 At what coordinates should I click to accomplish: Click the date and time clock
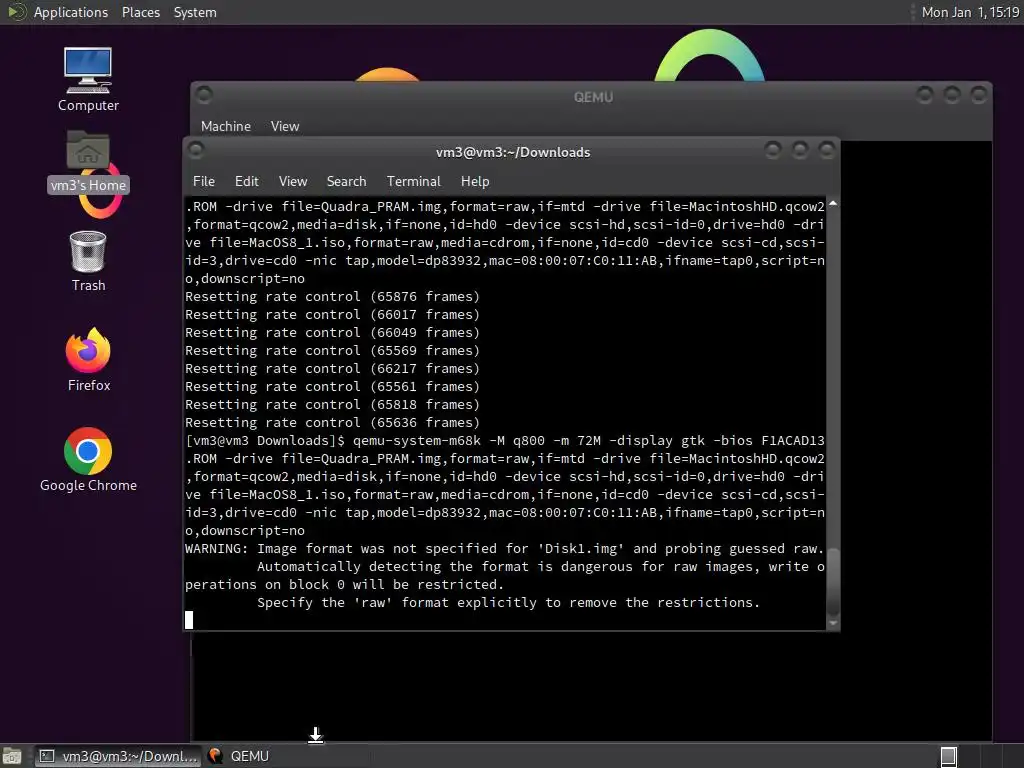(970, 12)
